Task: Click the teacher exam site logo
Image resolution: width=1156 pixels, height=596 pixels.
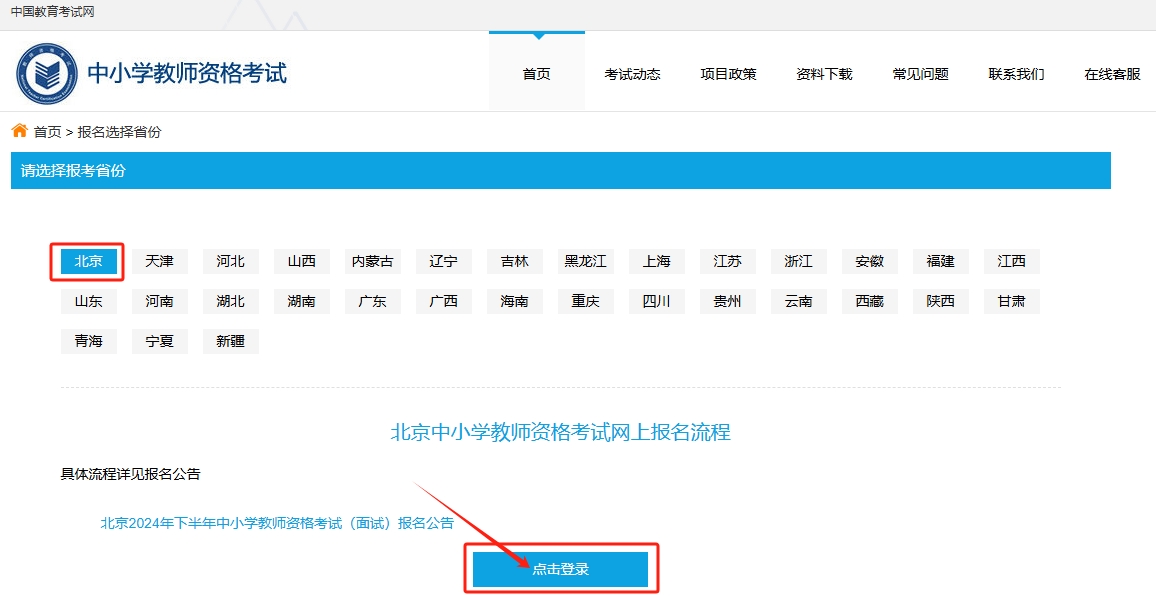Action: [46, 73]
